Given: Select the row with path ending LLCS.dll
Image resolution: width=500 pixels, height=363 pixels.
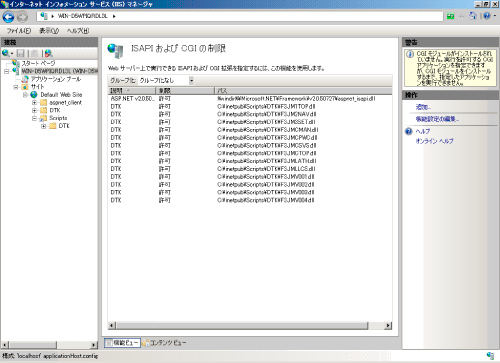Looking at the screenshot, I should click(250, 169).
